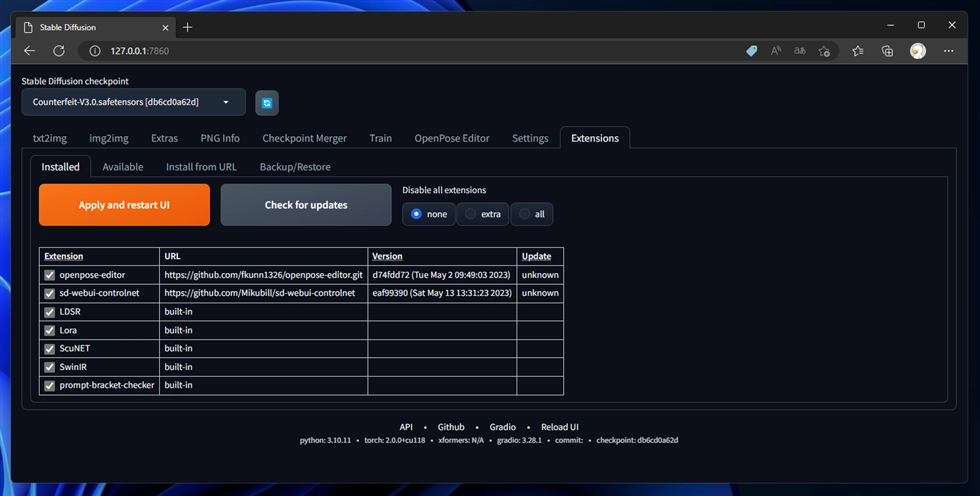Click the sd-webui-controlnet GitHub URL cell
Image resolution: width=980 pixels, height=496 pixels.
pos(263,293)
